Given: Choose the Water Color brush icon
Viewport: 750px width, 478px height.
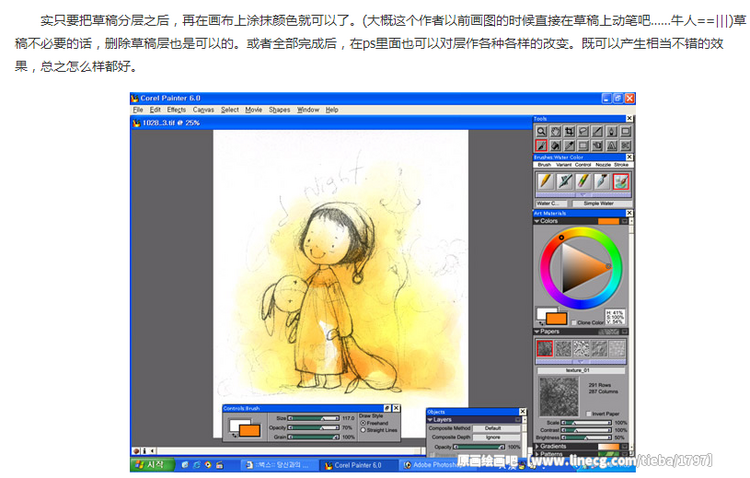Looking at the screenshot, I should pyautogui.click(x=621, y=181).
